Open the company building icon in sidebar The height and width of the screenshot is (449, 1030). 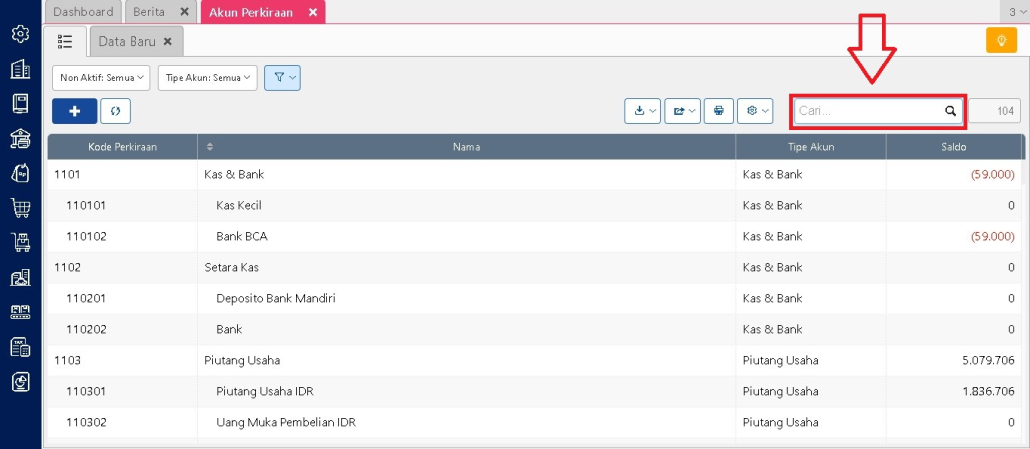point(20,69)
